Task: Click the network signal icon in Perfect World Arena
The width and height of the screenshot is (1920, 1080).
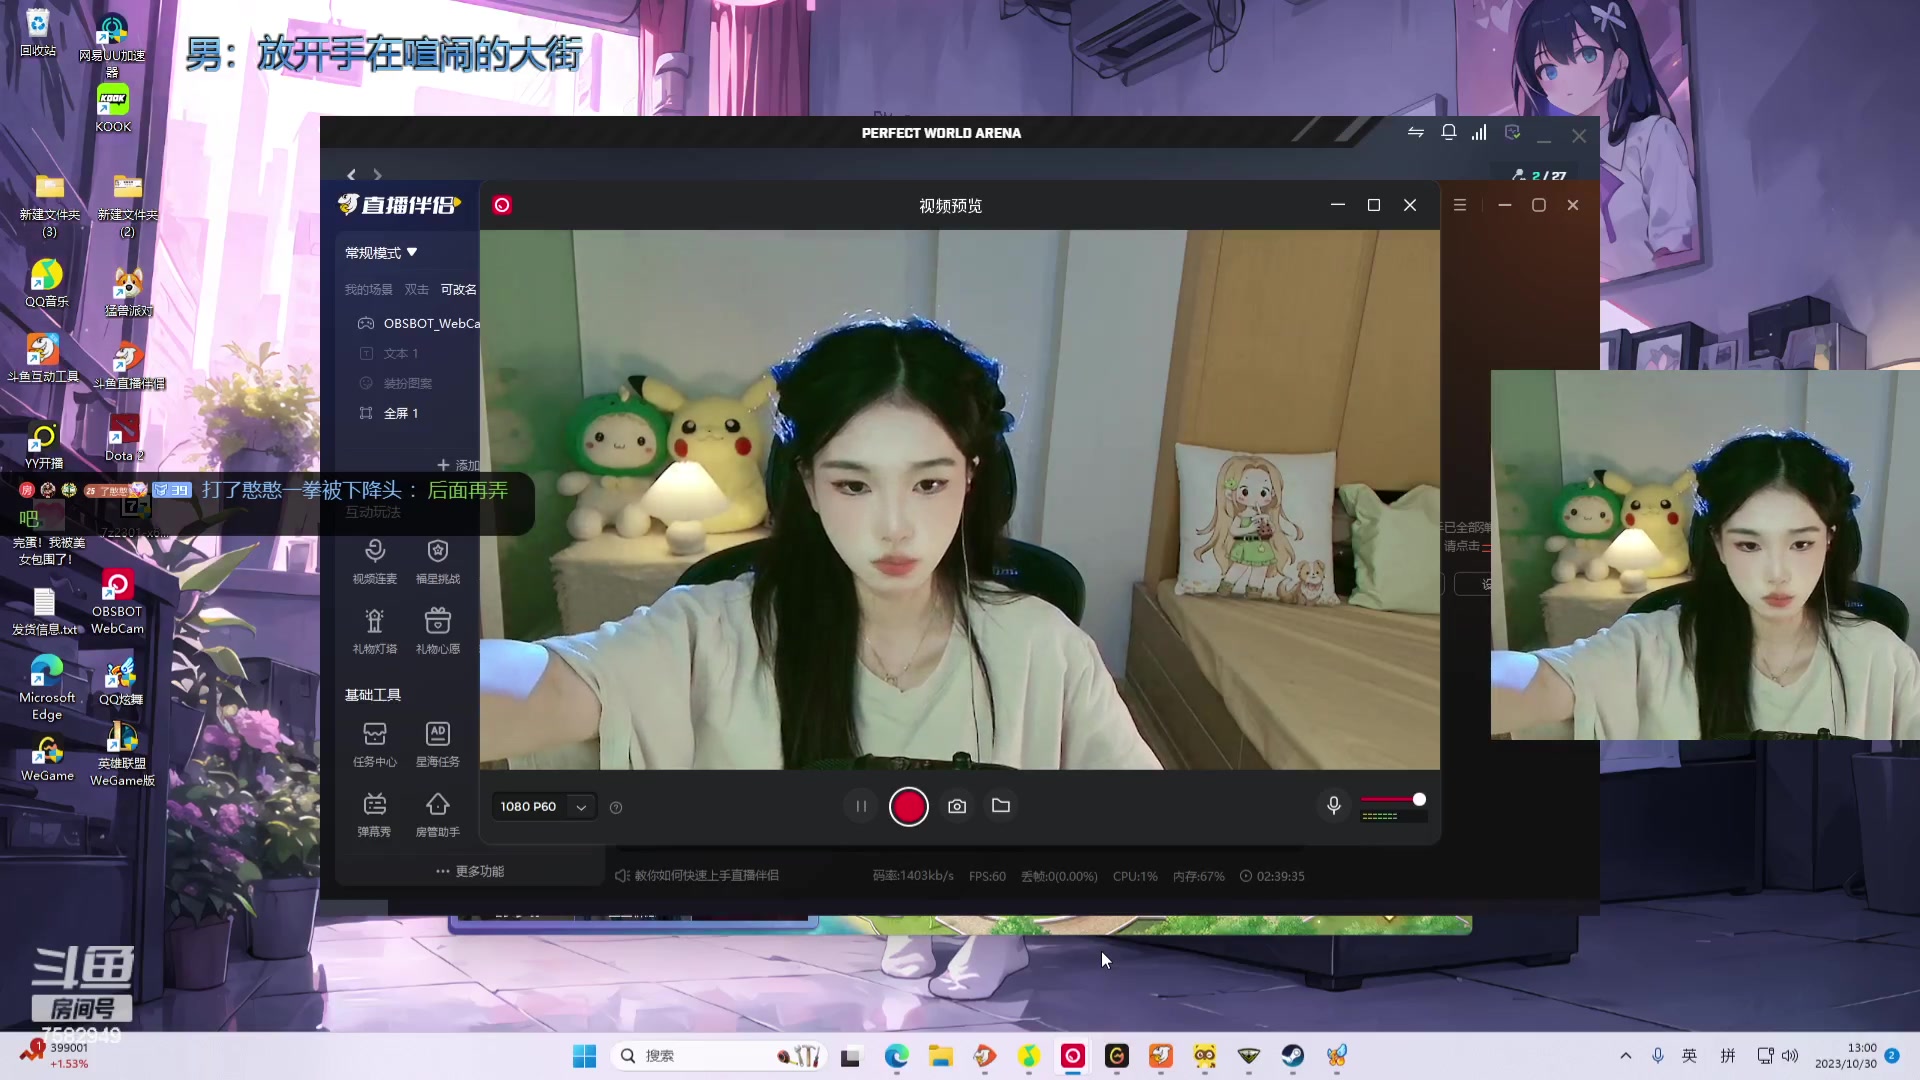Action: point(1479,132)
